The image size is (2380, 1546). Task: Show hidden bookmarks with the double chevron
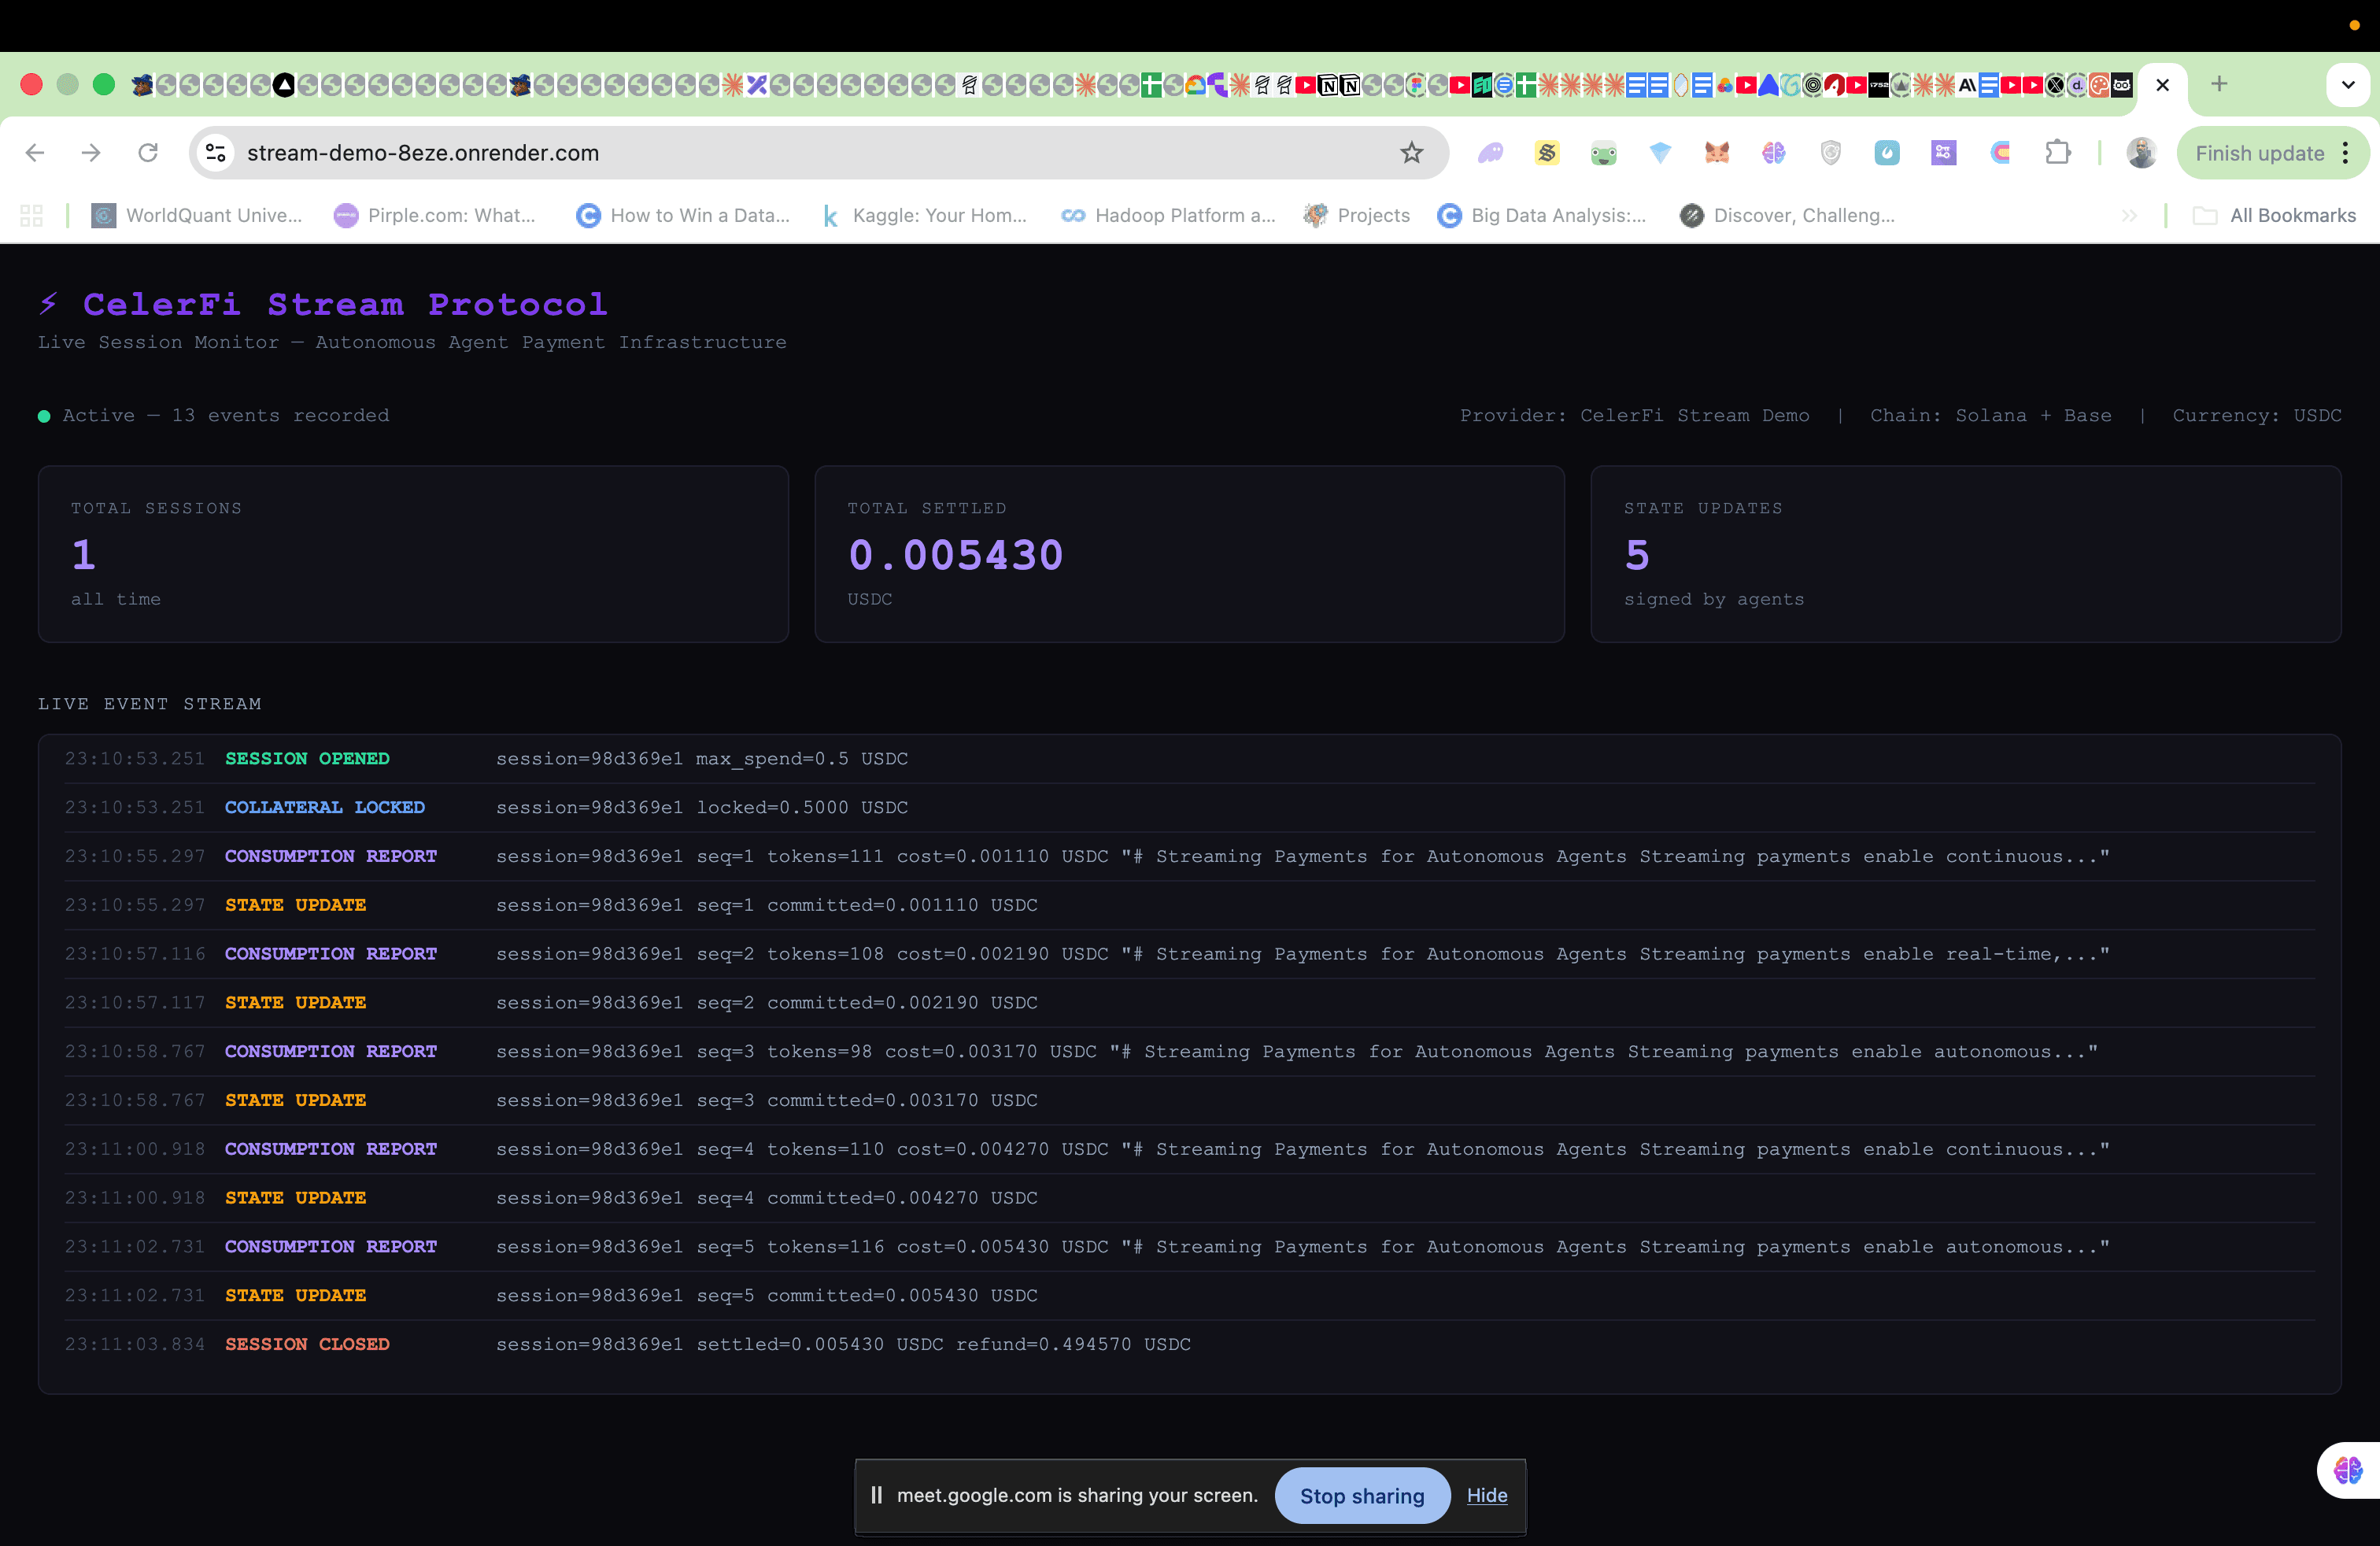coord(2129,215)
